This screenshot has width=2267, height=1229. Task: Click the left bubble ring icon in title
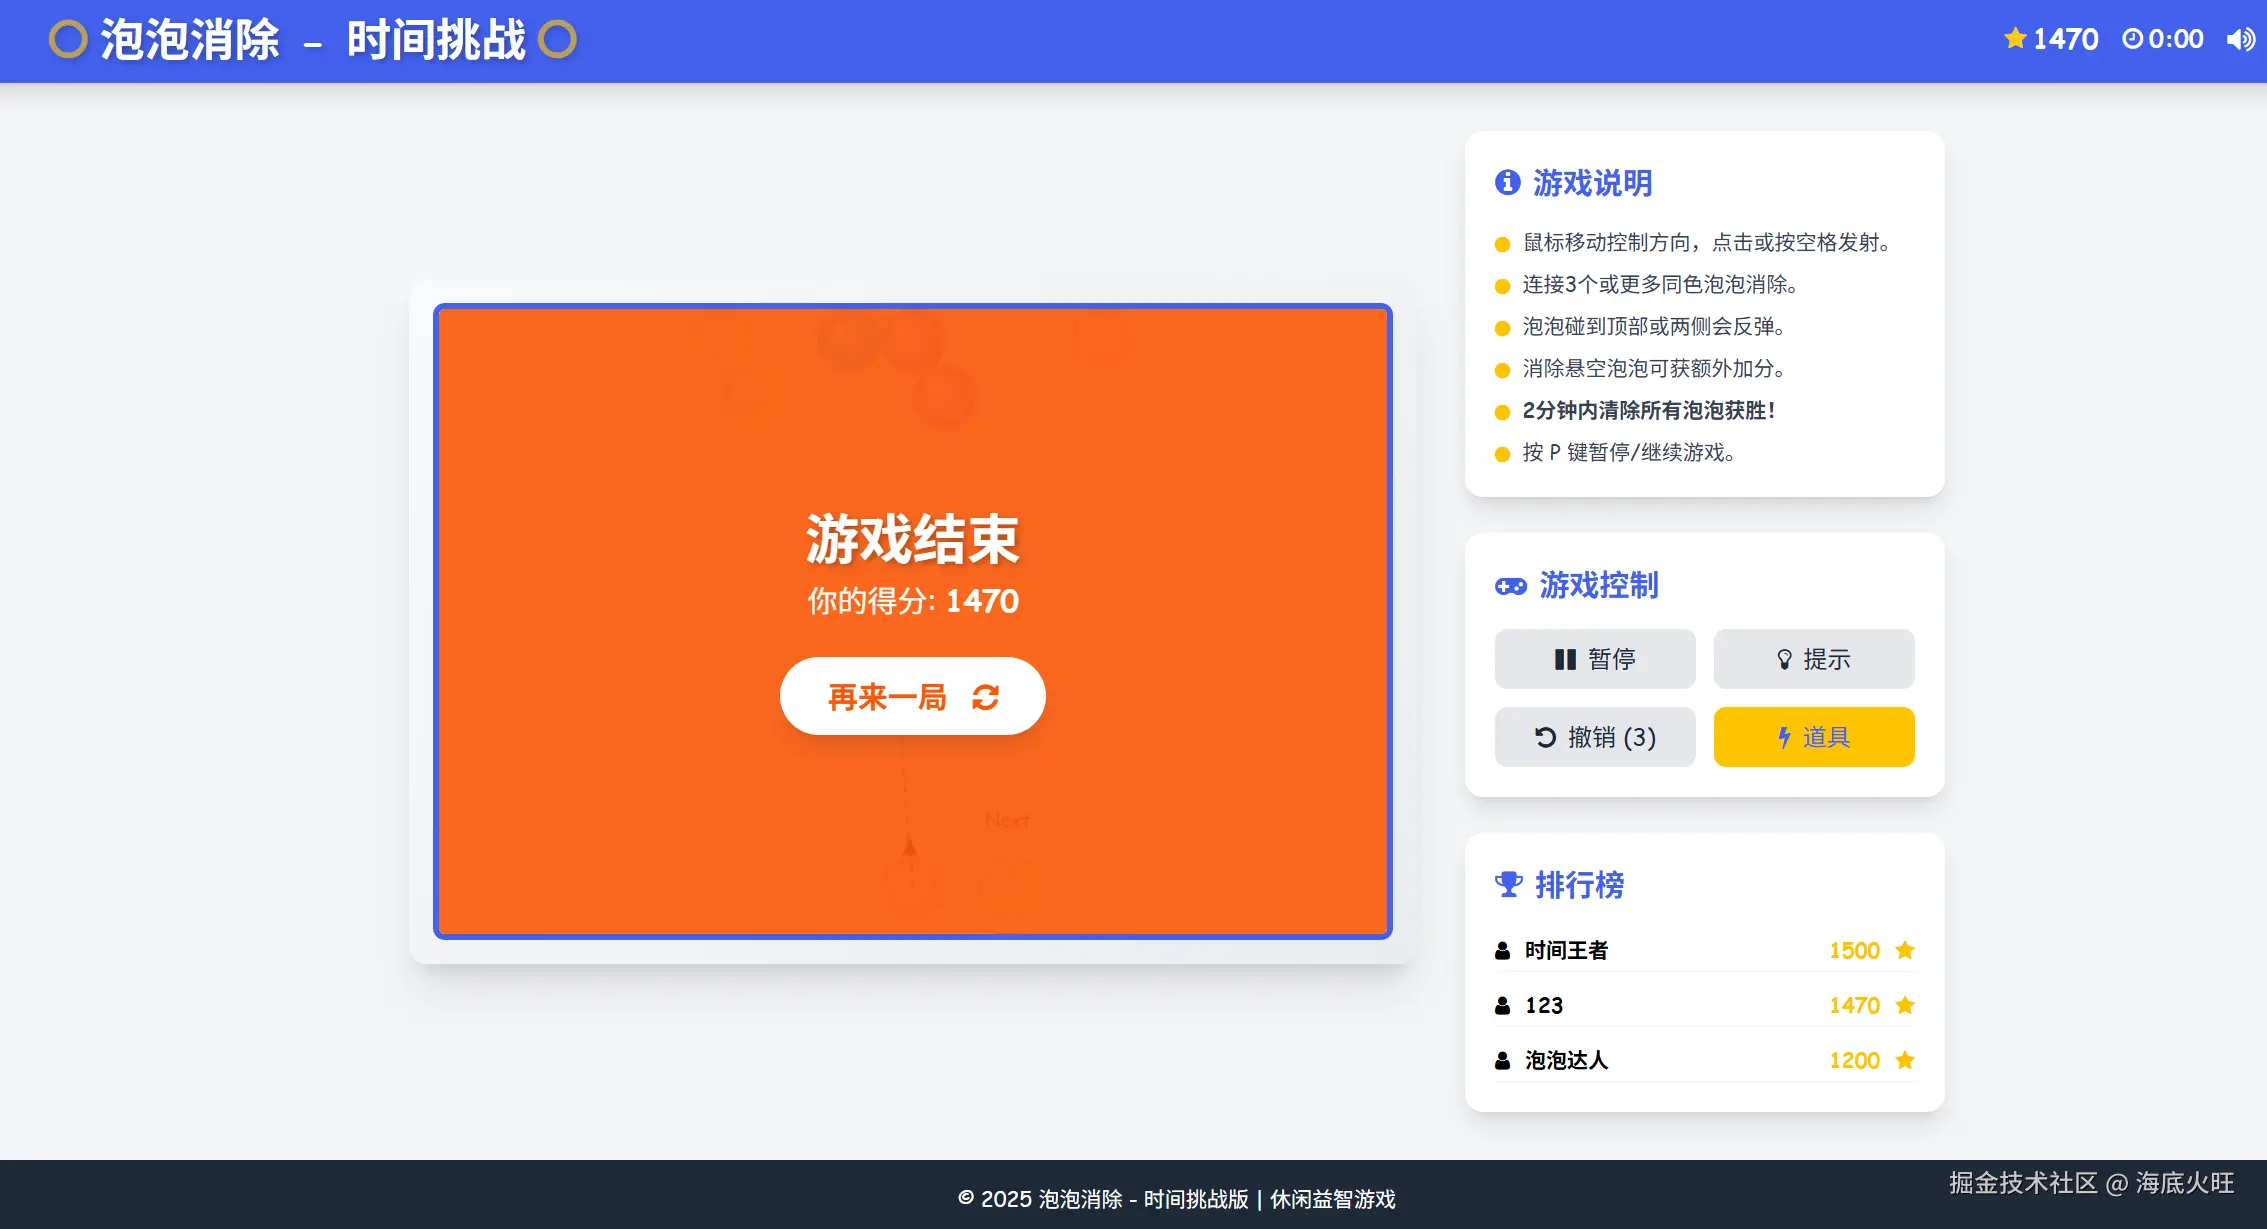coord(68,40)
